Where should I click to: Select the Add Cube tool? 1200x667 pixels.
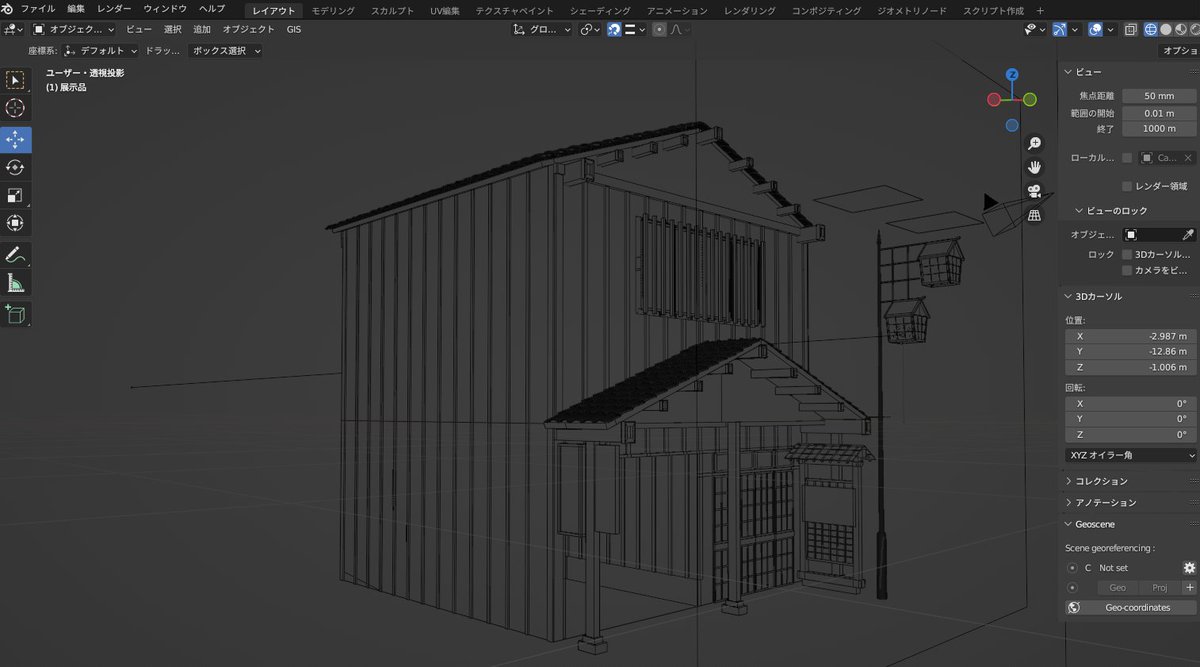click(16, 315)
